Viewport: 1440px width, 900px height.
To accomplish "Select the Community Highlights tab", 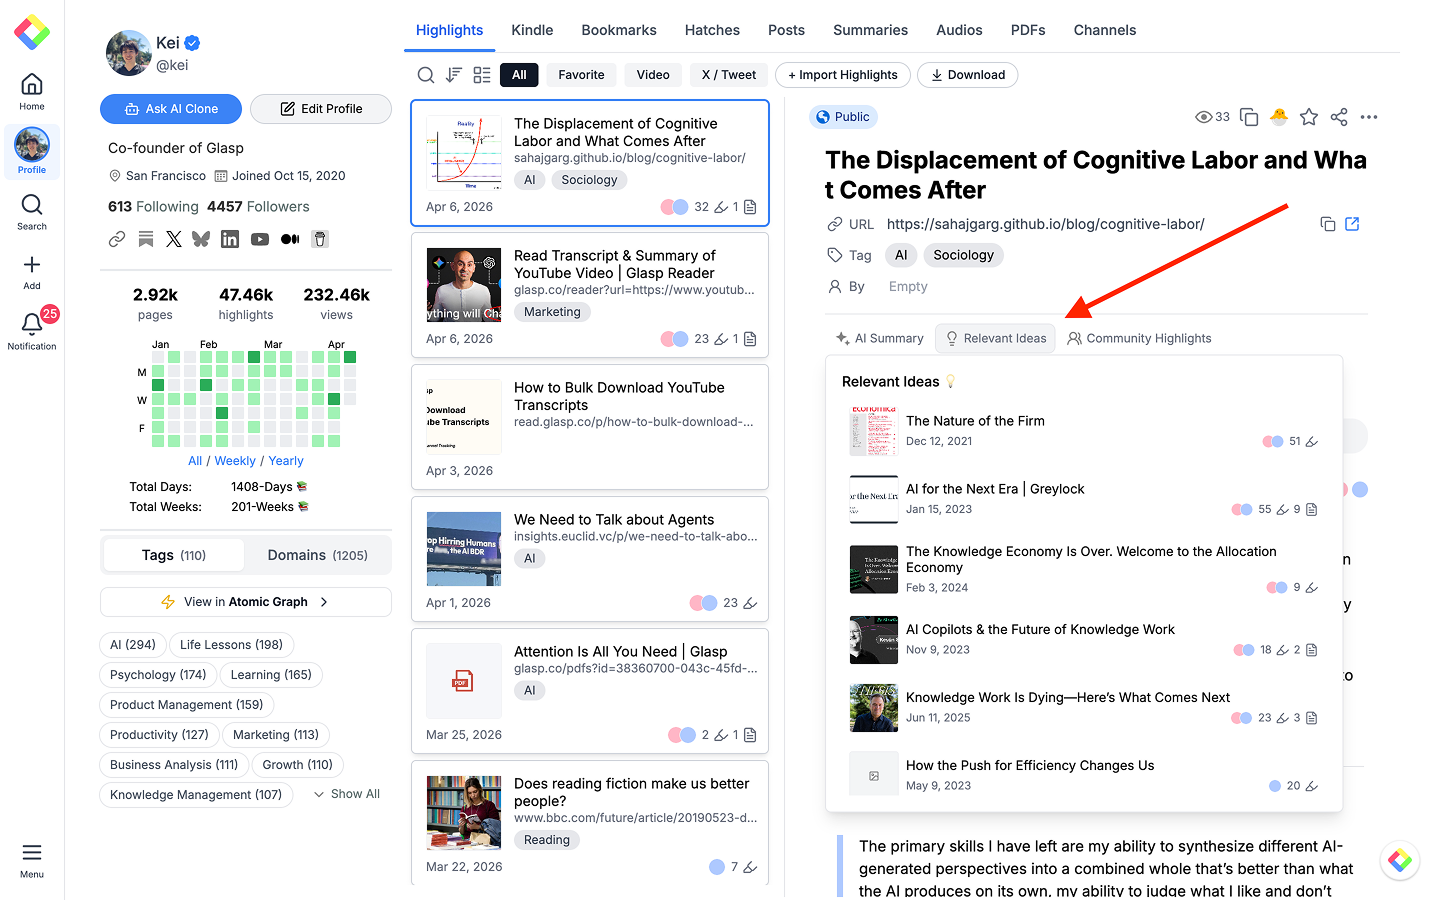I will [x=1139, y=338].
